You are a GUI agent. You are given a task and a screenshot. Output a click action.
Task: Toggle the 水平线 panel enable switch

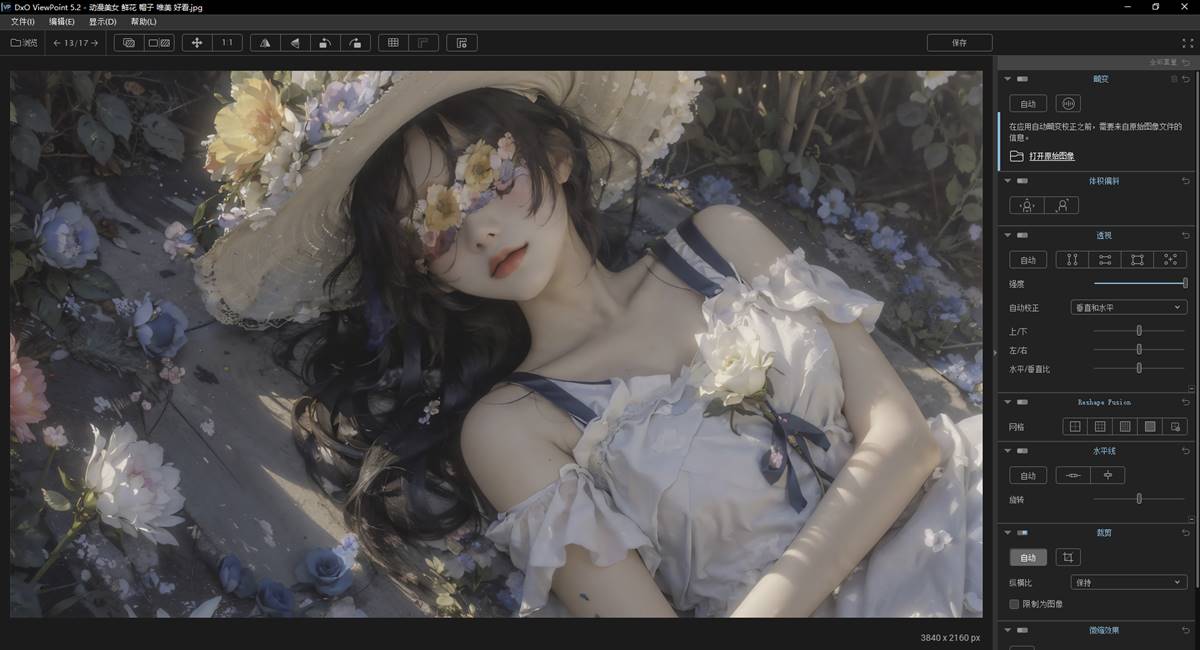[x=1021, y=451]
